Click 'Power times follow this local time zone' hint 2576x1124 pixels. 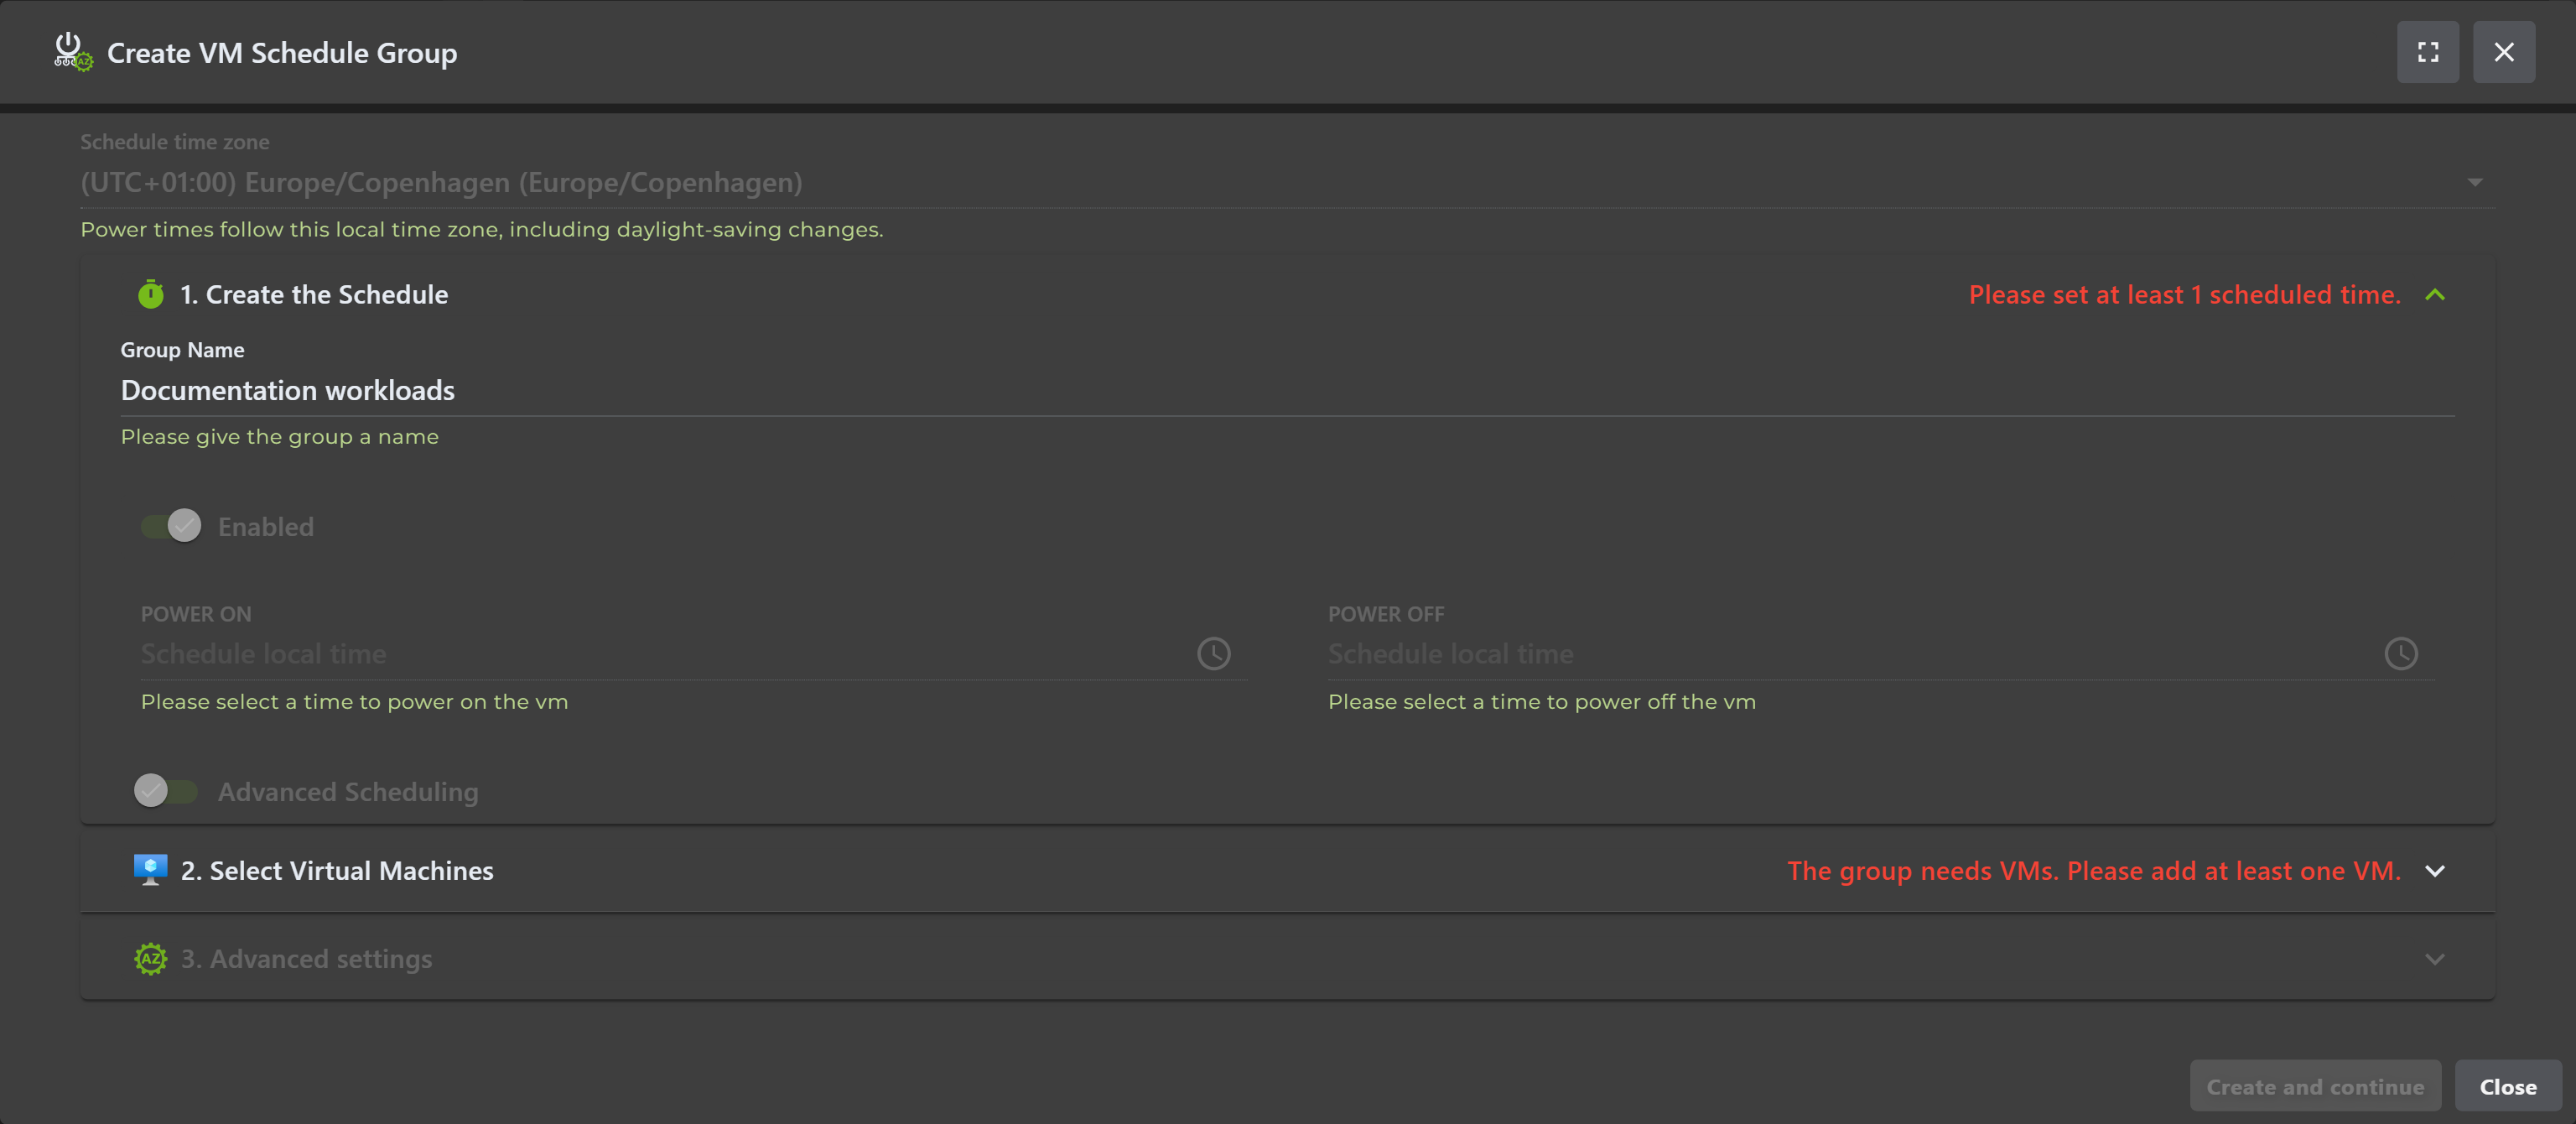click(x=482, y=230)
